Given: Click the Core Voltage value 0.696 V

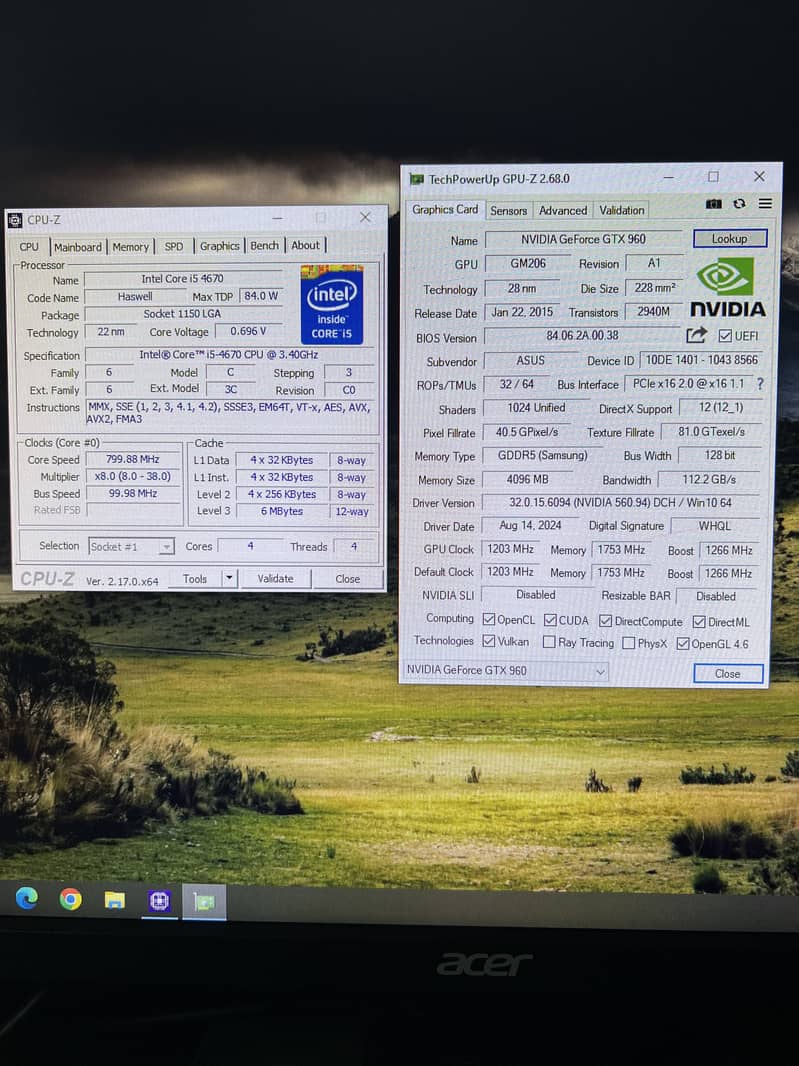Looking at the screenshot, I should tap(248, 331).
